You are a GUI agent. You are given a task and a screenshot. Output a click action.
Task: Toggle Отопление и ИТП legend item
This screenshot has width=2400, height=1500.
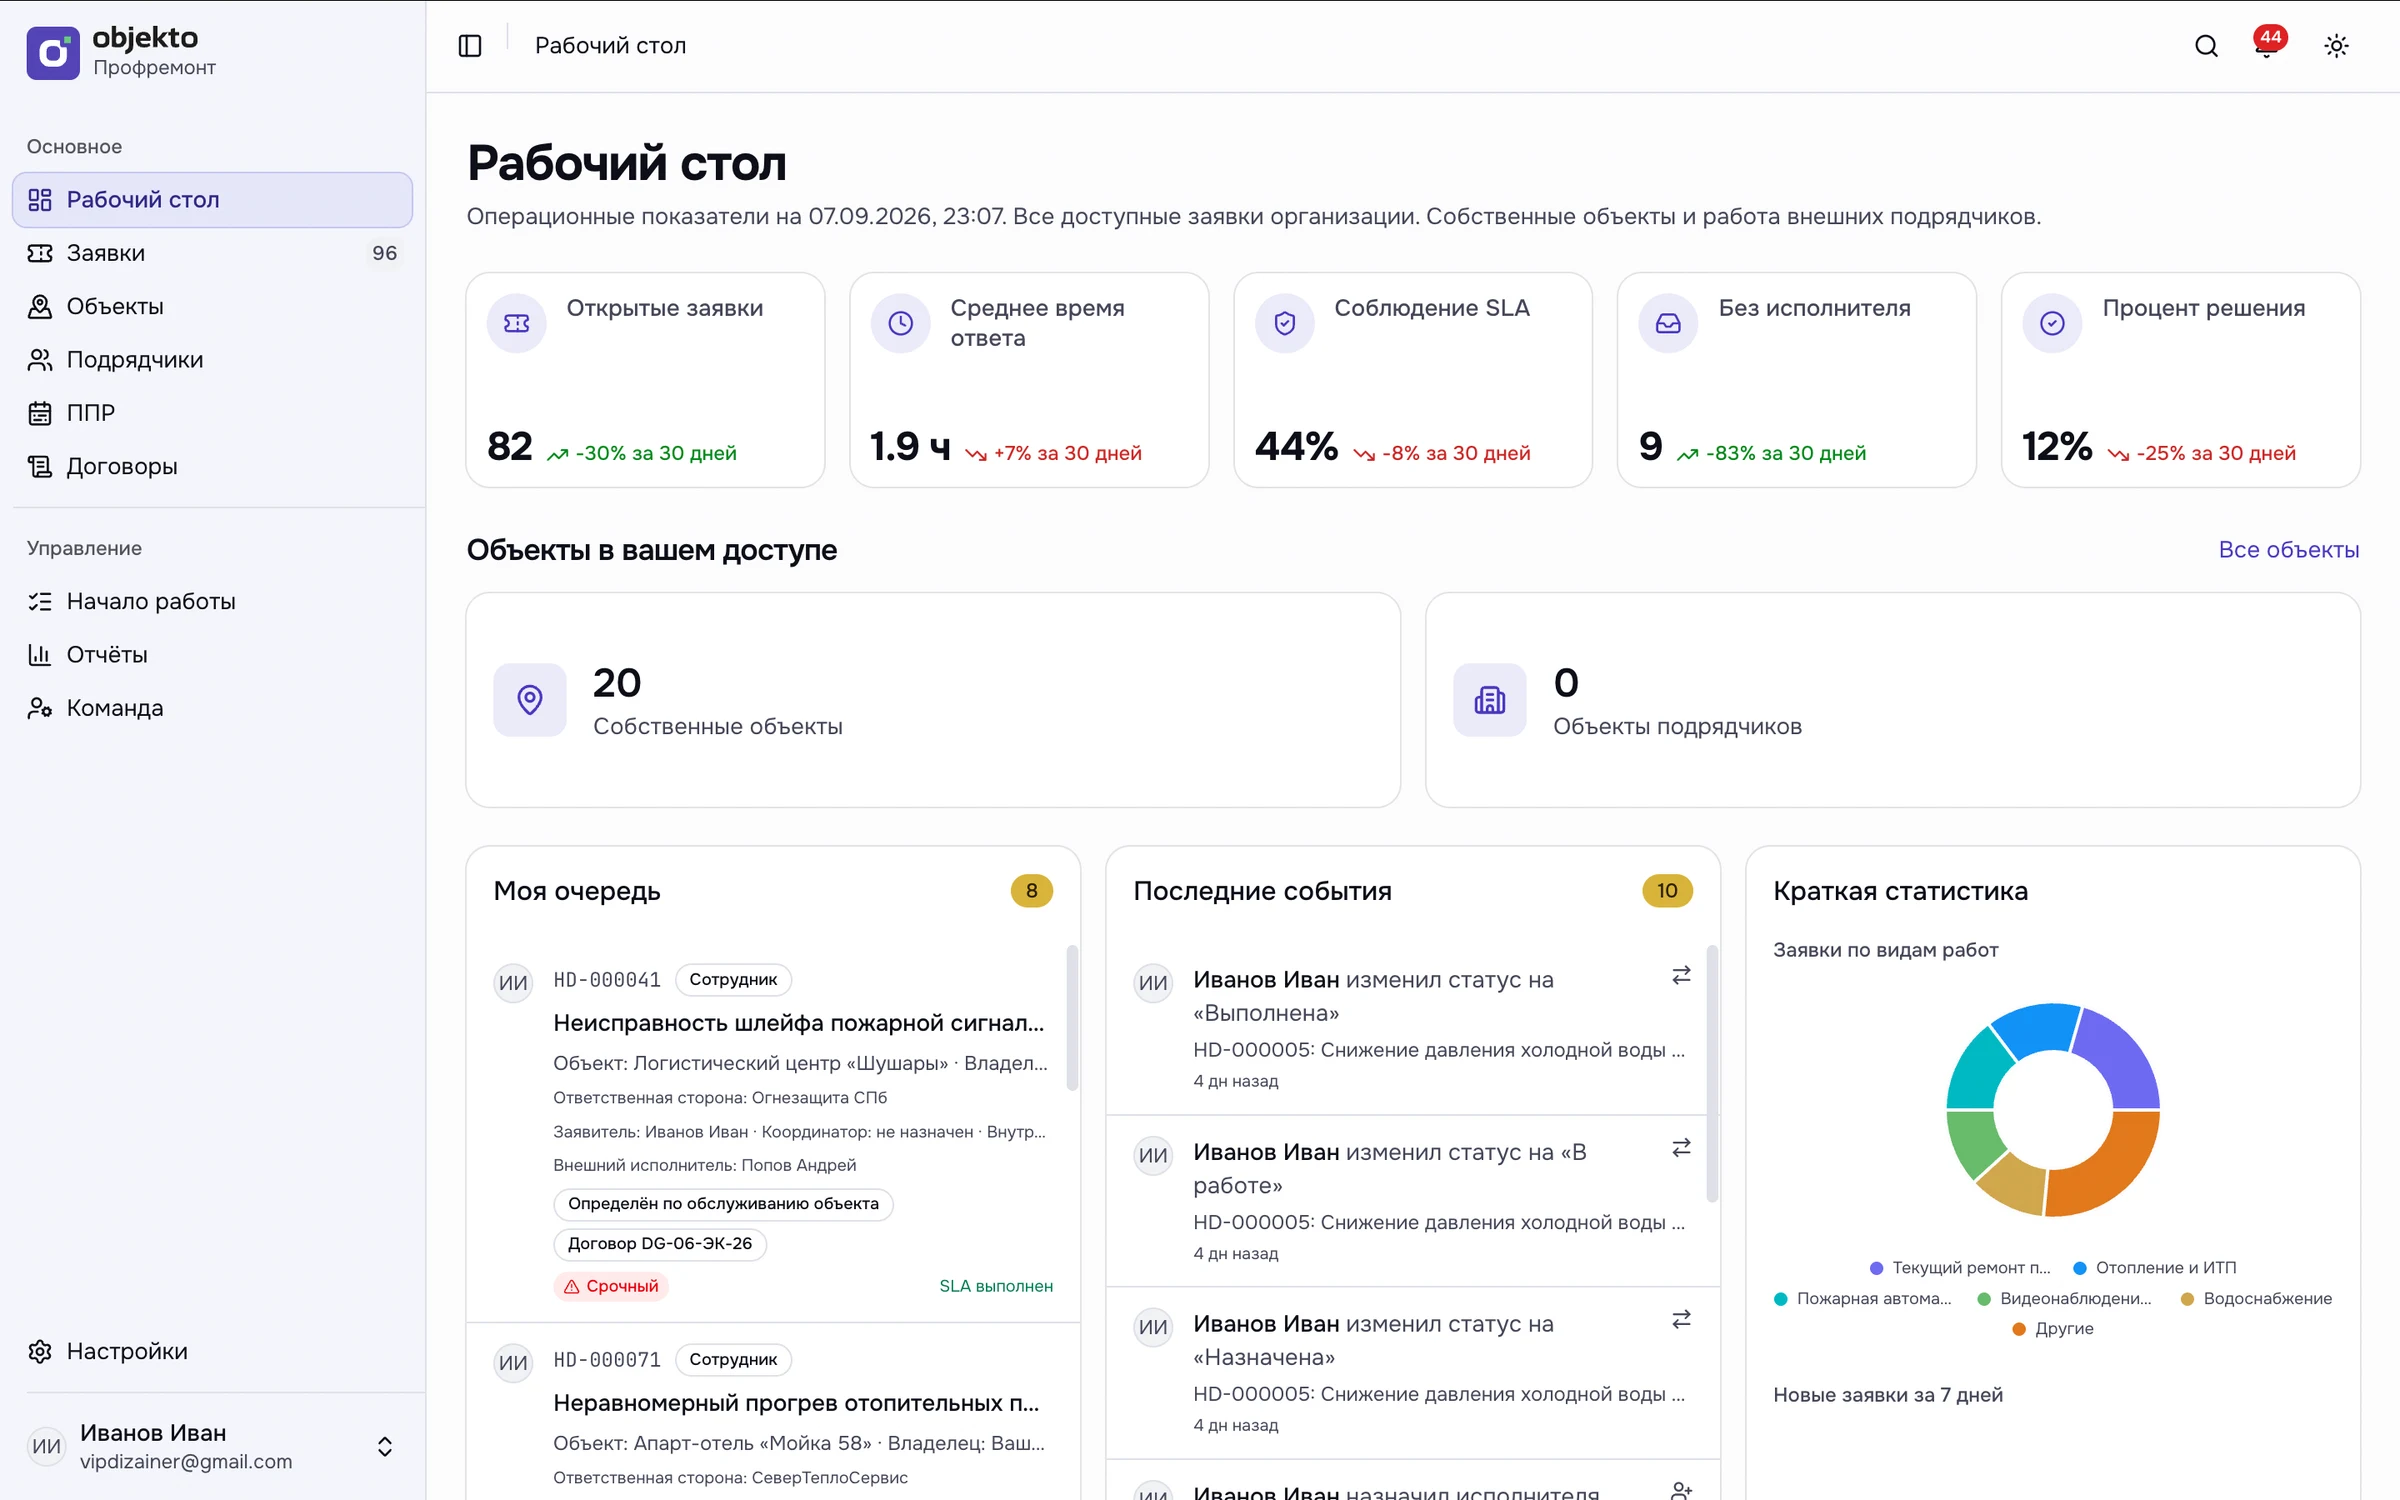pyautogui.click(x=2154, y=1268)
